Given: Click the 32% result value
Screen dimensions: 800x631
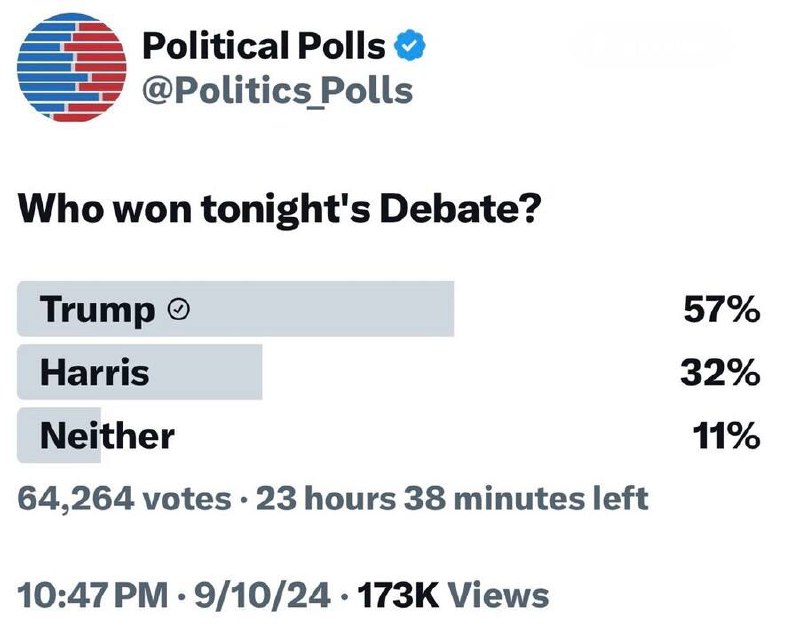Looking at the screenshot, I should [720, 372].
